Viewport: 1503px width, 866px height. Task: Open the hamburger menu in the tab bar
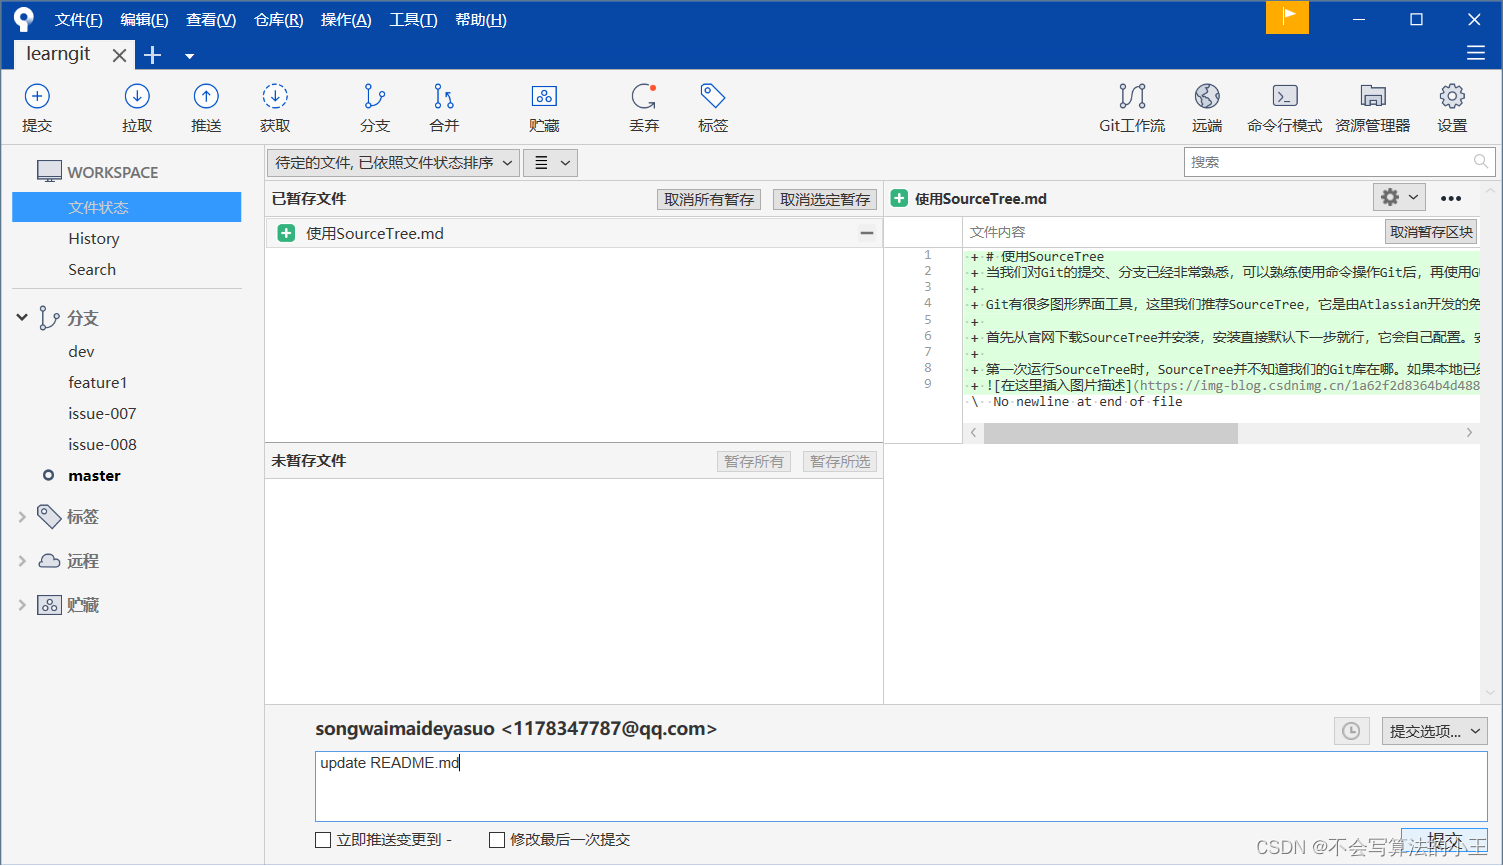pos(1475,53)
